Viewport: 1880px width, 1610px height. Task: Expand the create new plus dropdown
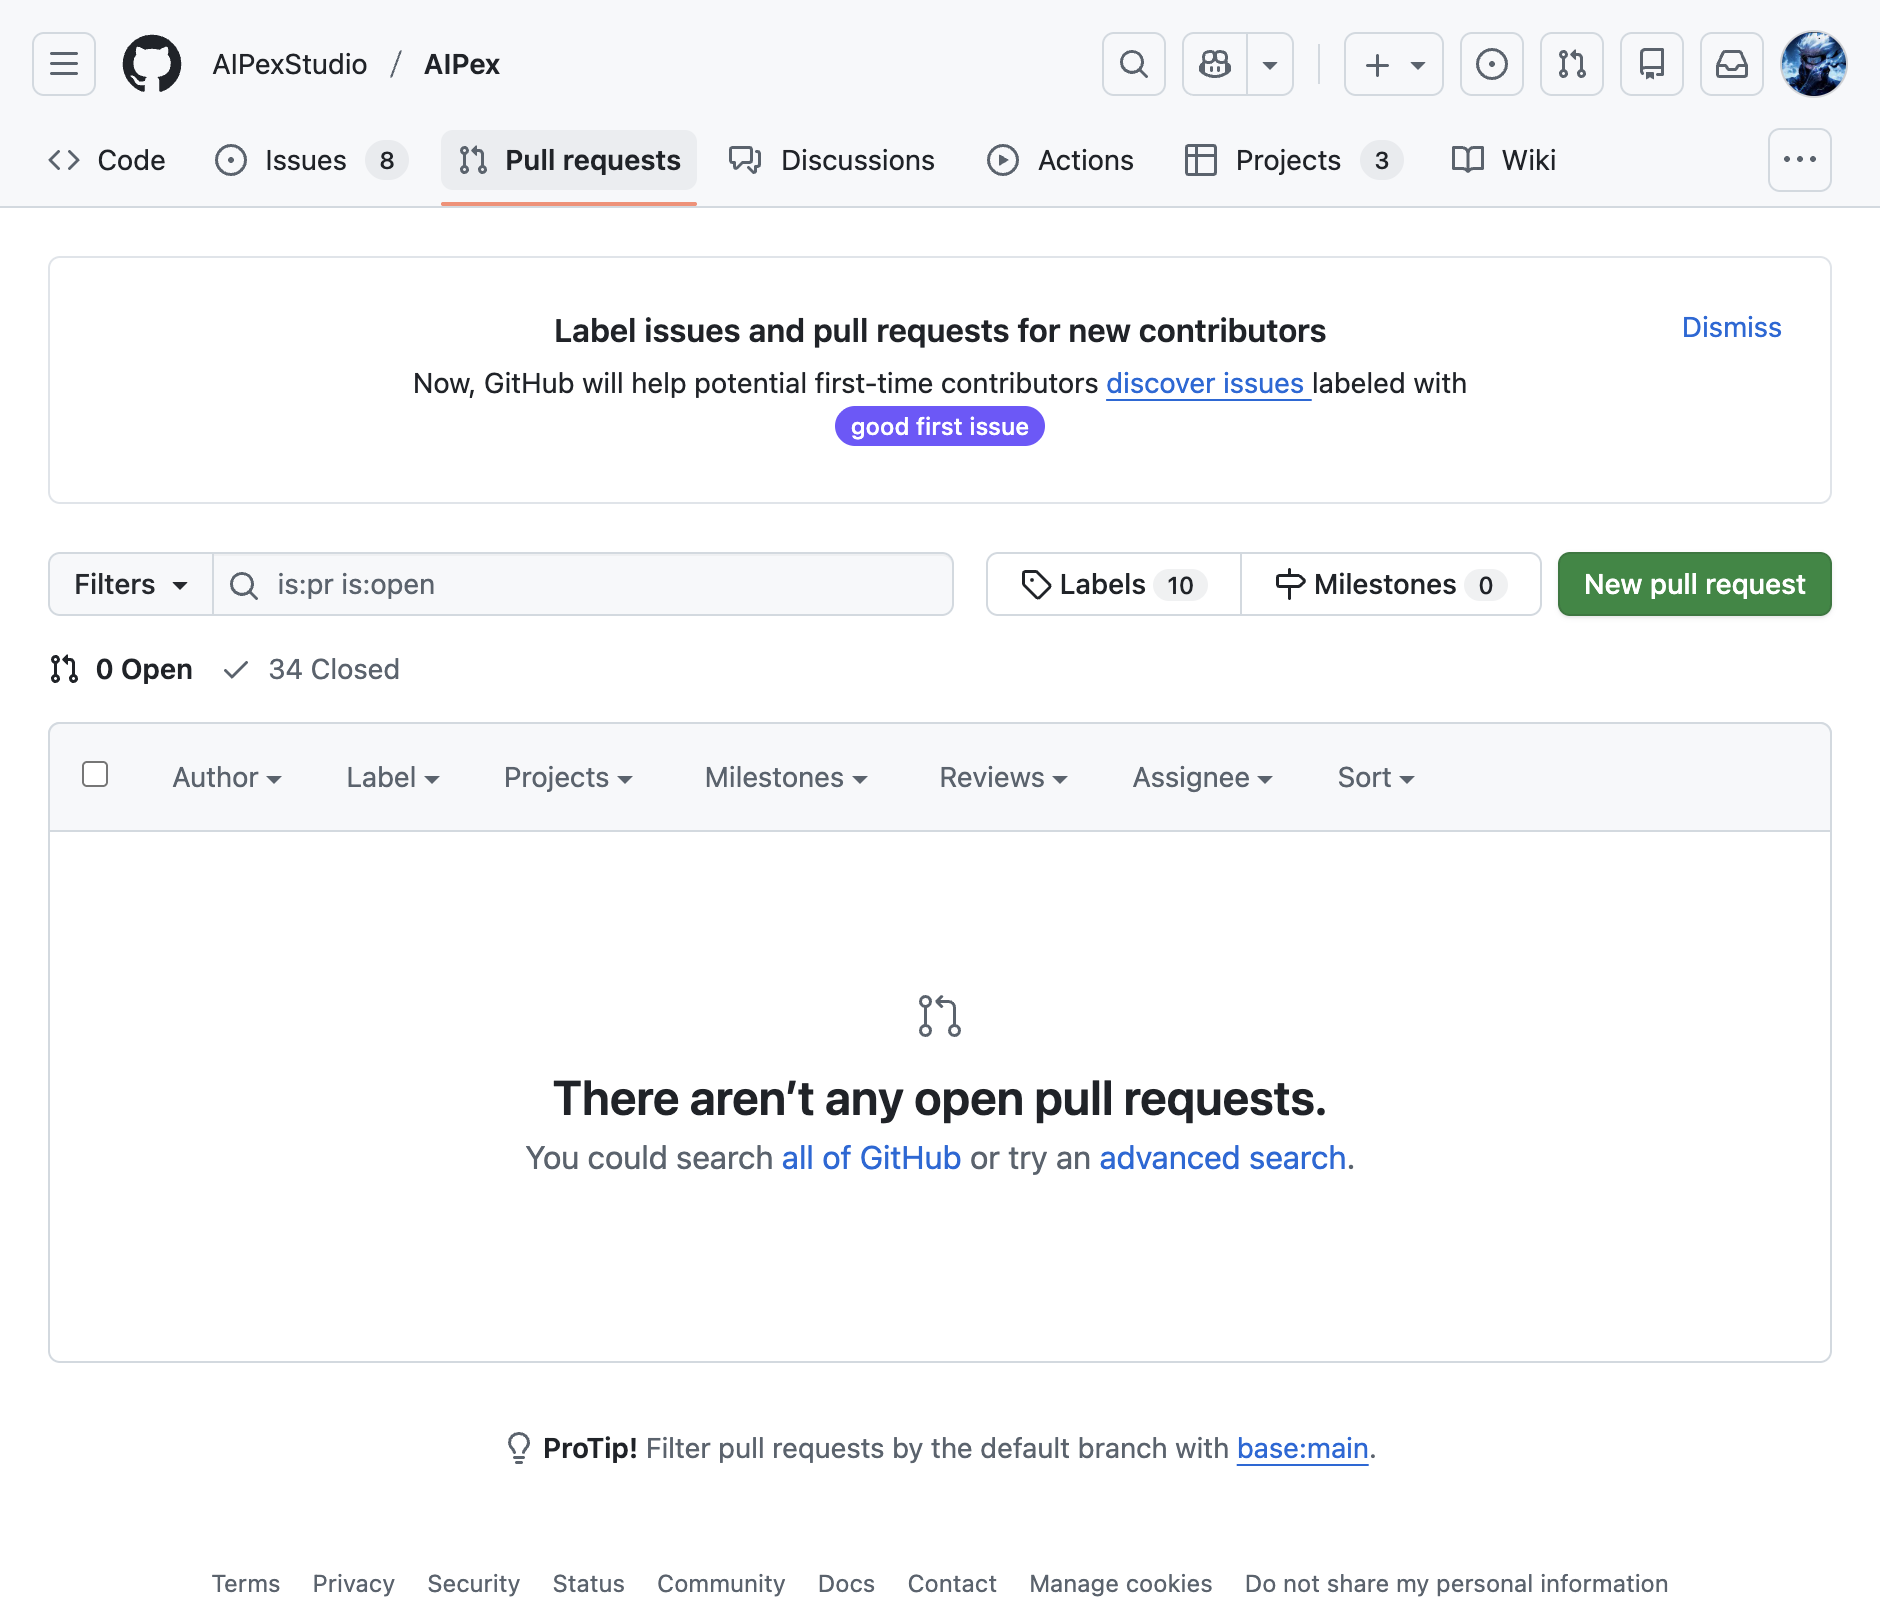click(1393, 64)
